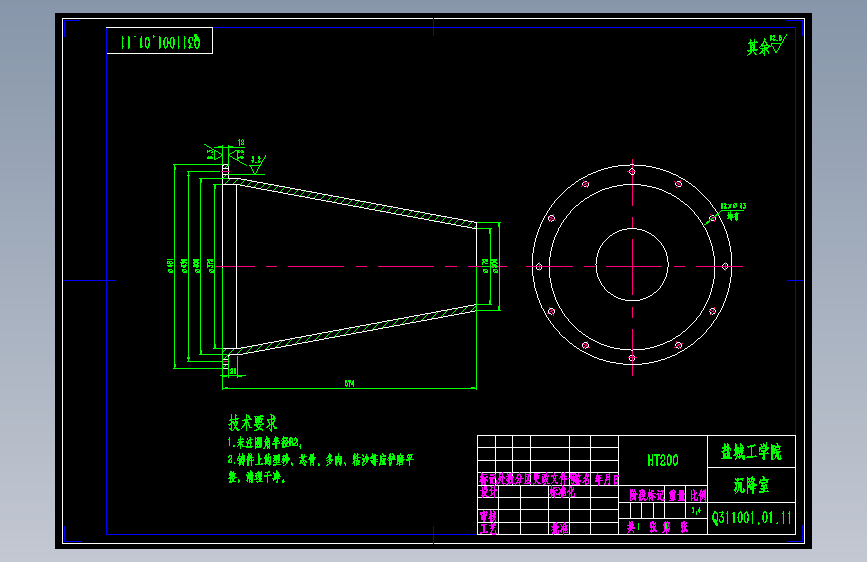The width and height of the screenshot is (867, 562).
Task: Select the 盐城工学院 title block text
Action: point(751,452)
